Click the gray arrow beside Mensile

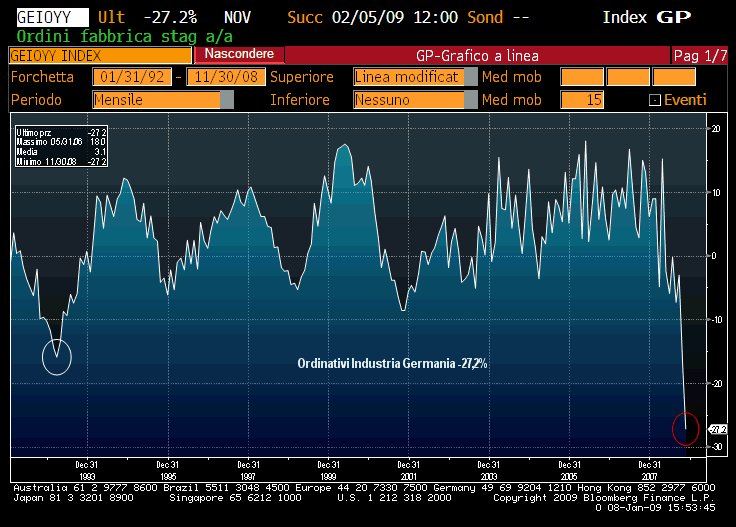point(227,99)
